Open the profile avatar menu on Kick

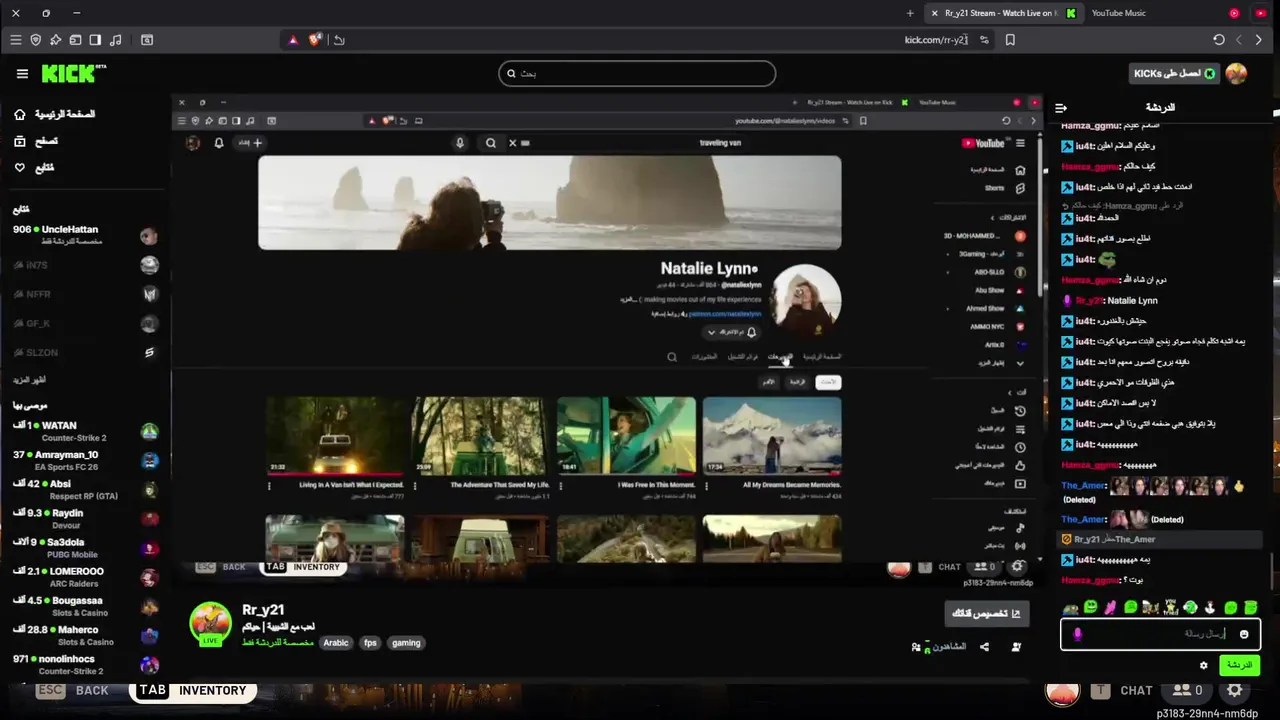tap(1236, 73)
